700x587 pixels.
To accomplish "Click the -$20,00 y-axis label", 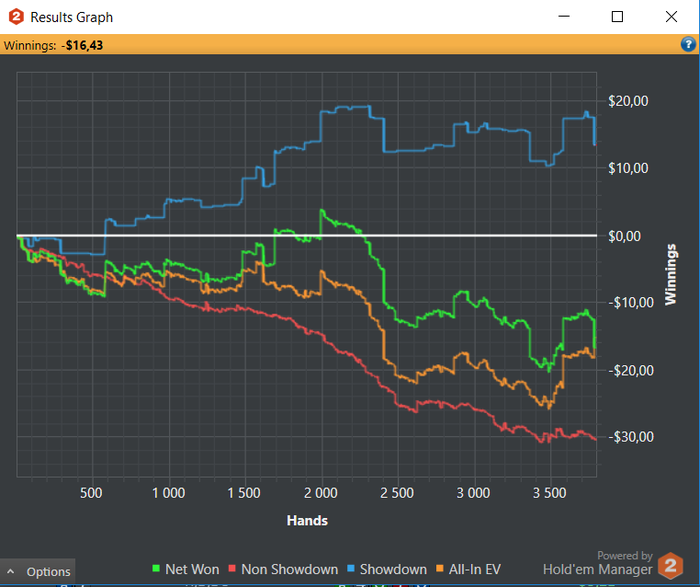I will pos(631,370).
